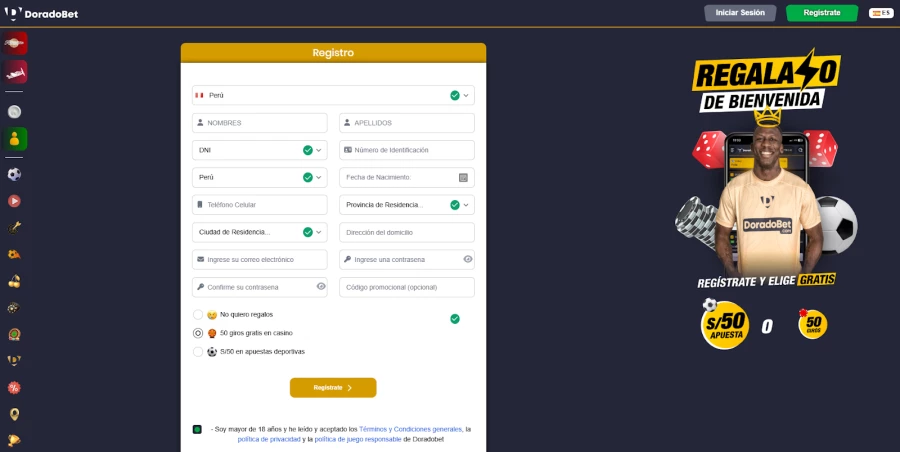Open the top red game icon in sidebar
The width and height of the screenshot is (900, 452).
tap(14, 43)
